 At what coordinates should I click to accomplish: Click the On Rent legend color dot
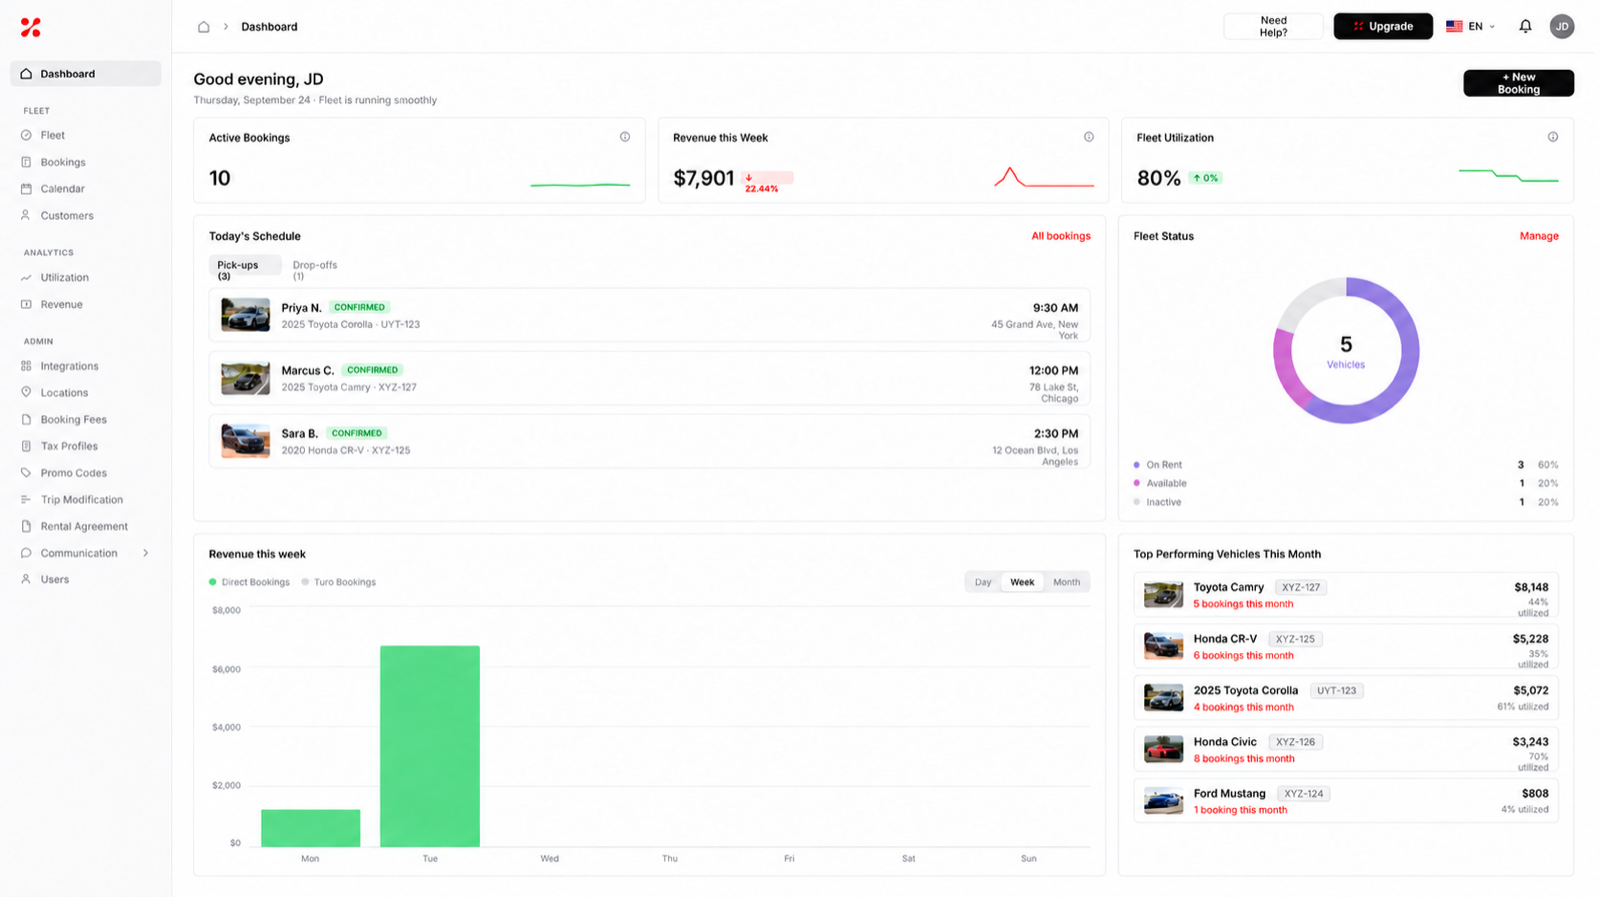tap(1137, 465)
